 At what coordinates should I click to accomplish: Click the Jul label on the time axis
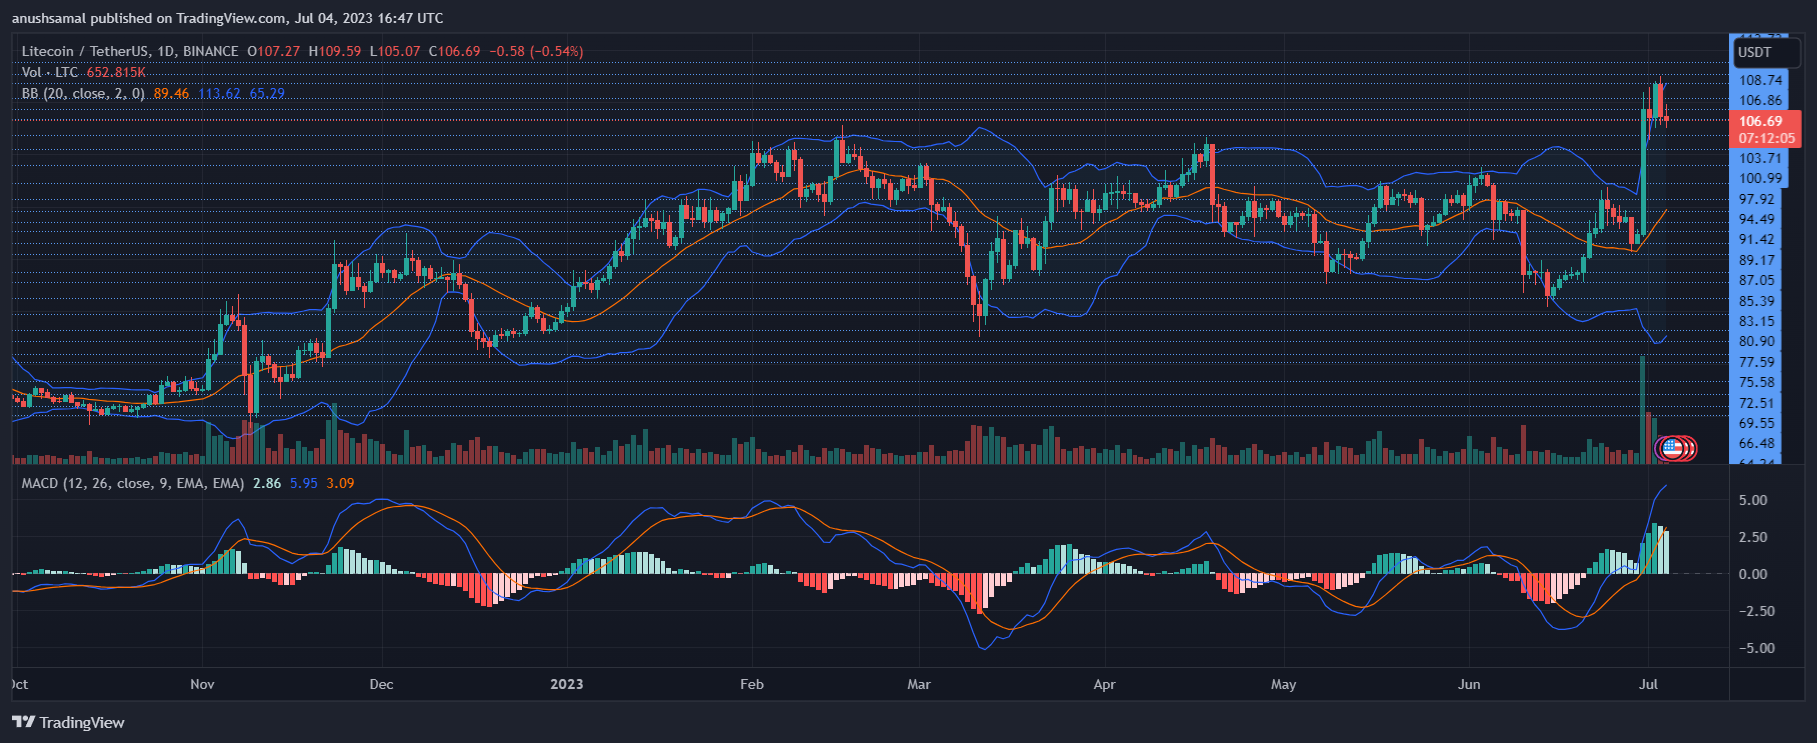point(1648,684)
